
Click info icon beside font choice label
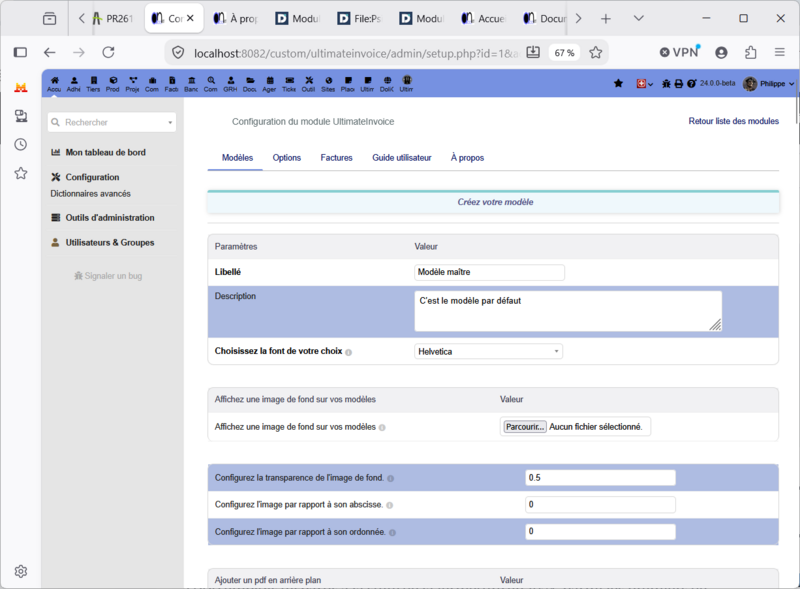(x=348, y=352)
